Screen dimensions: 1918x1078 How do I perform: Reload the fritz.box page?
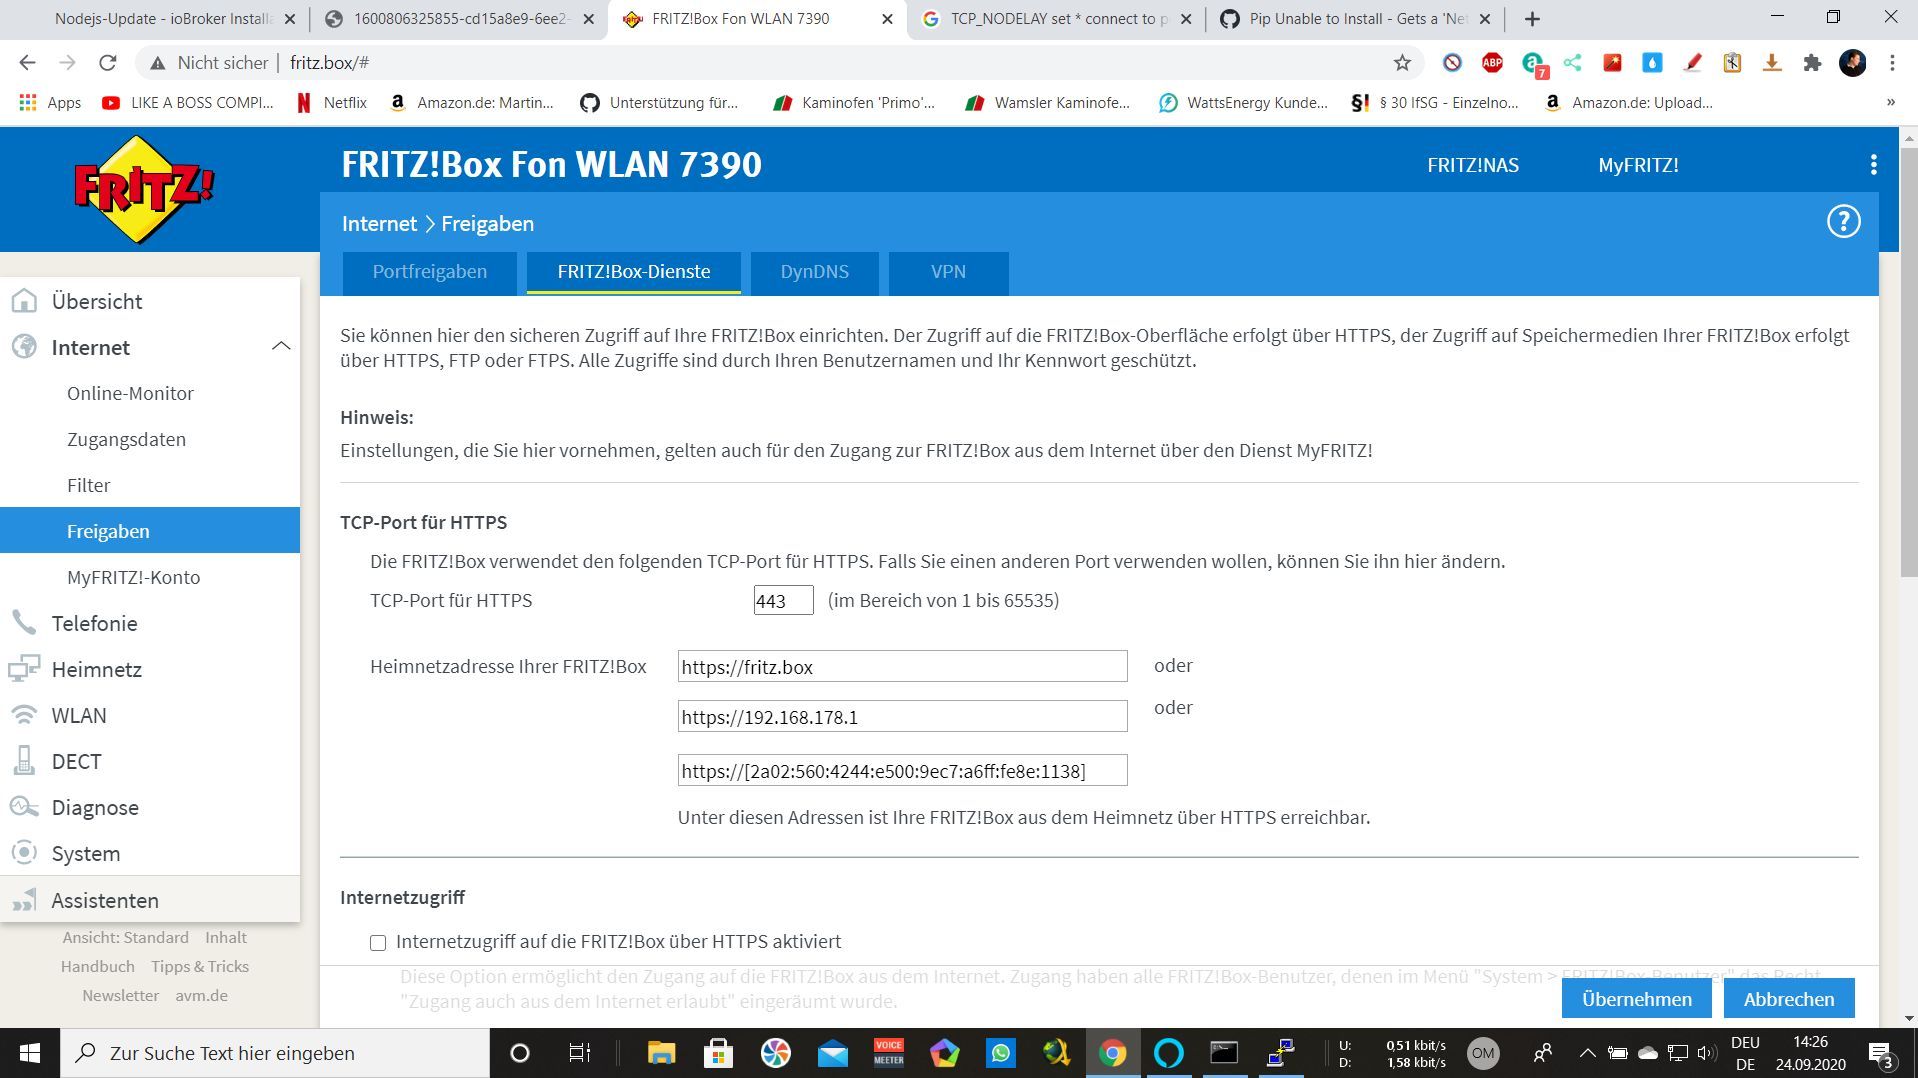[108, 63]
